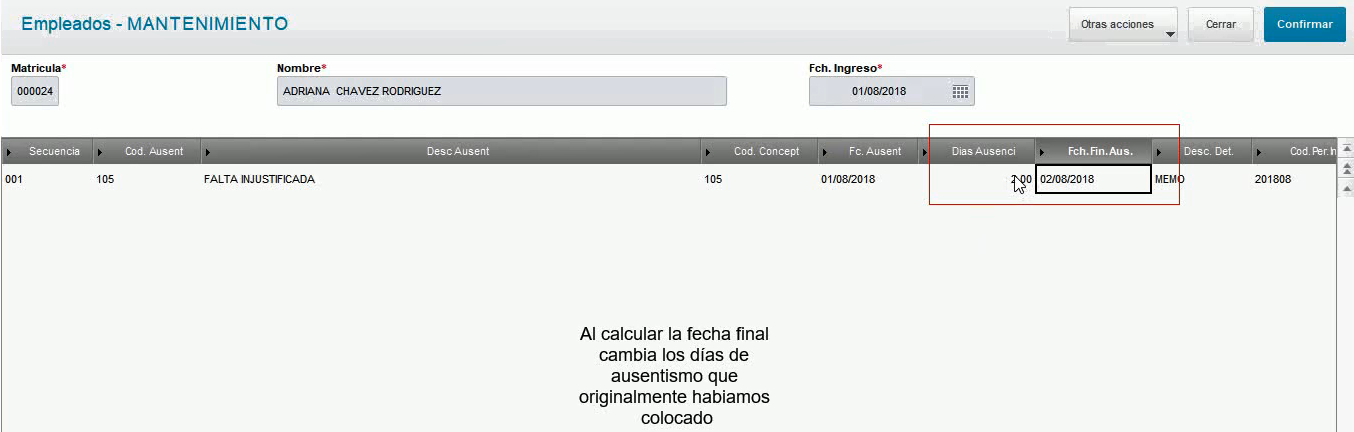Open the Fch. Ingreso calendar picker
This screenshot has height=432, width=1354.
pos(960,92)
